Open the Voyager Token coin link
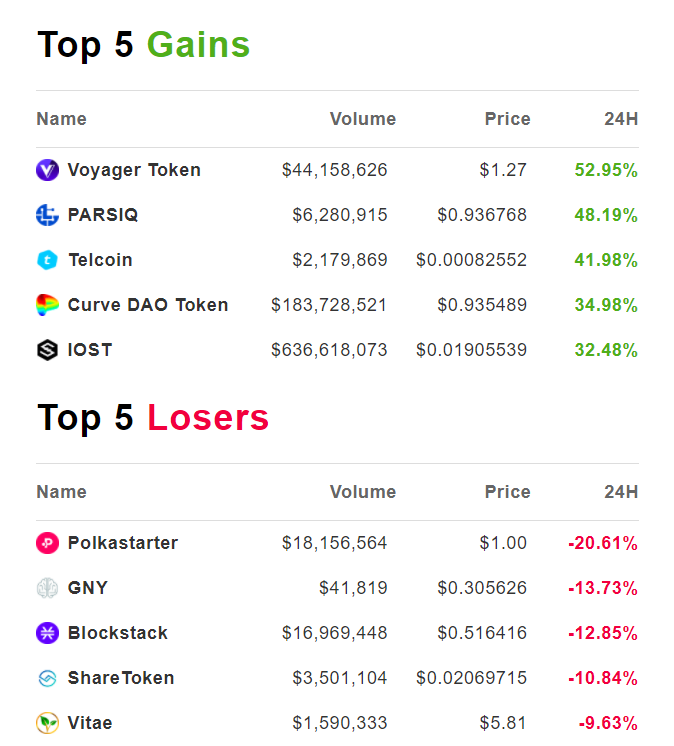Screen dimensions: 674x746 click(134, 170)
